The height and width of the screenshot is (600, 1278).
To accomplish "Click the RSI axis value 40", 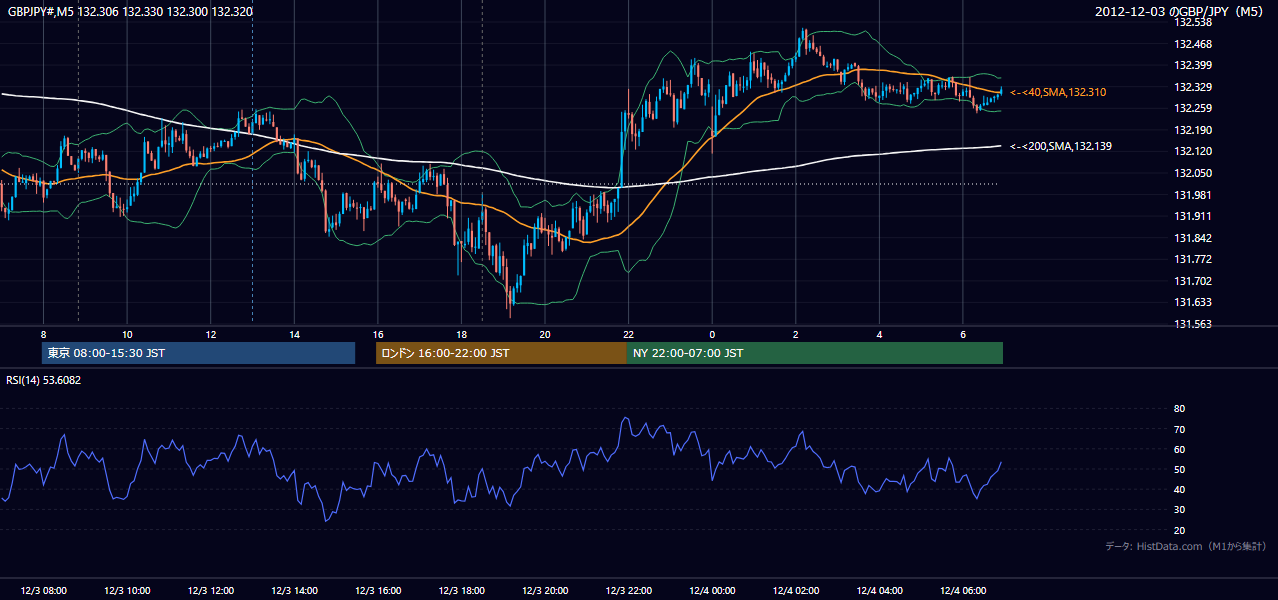I will pyautogui.click(x=1179, y=490).
